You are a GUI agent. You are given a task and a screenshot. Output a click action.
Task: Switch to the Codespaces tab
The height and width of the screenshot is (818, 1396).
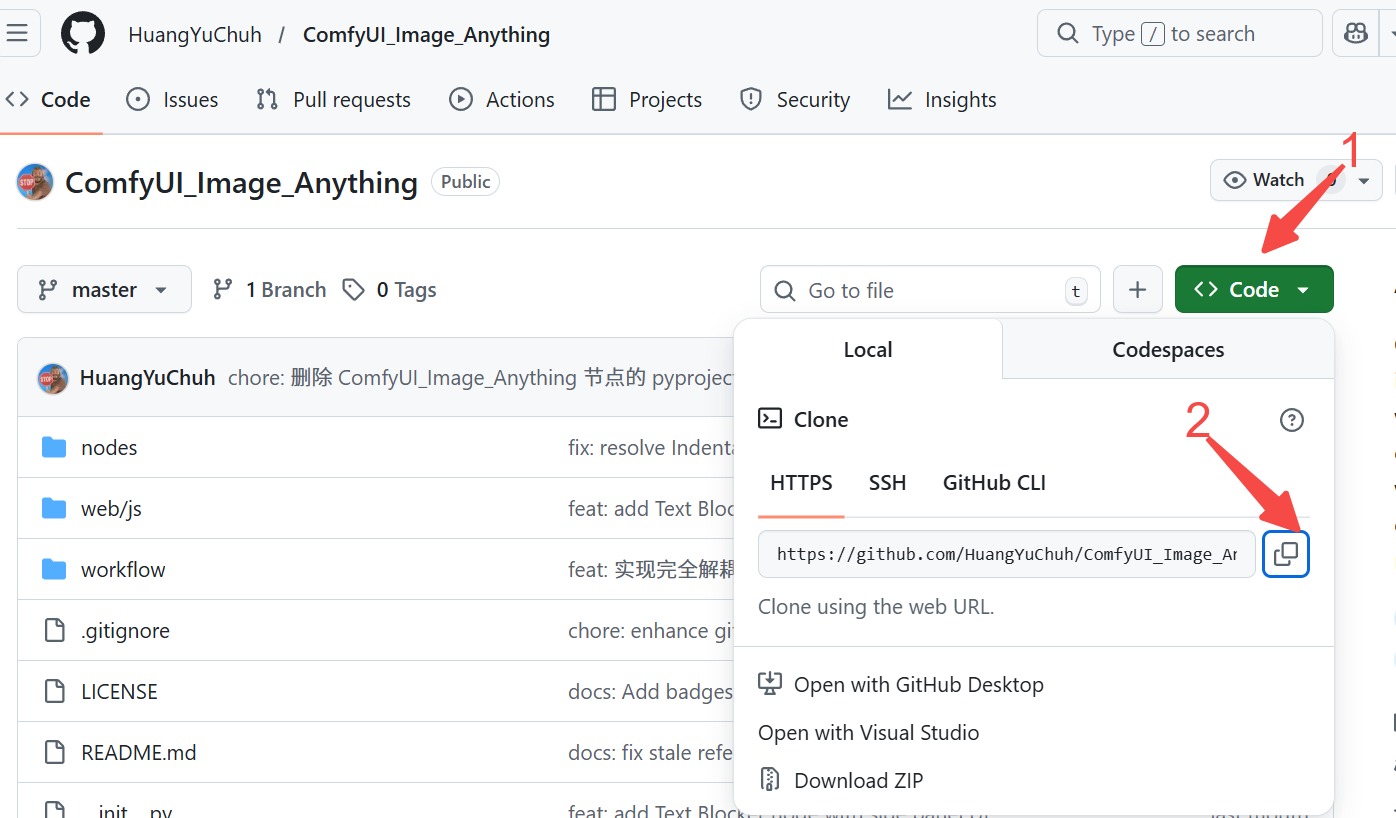coord(1168,349)
